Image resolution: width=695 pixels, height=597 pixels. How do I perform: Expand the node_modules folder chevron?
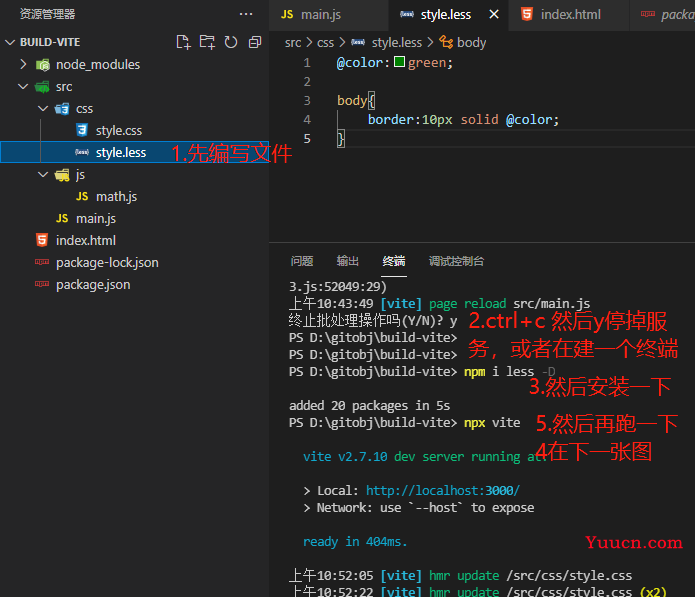coord(23,65)
